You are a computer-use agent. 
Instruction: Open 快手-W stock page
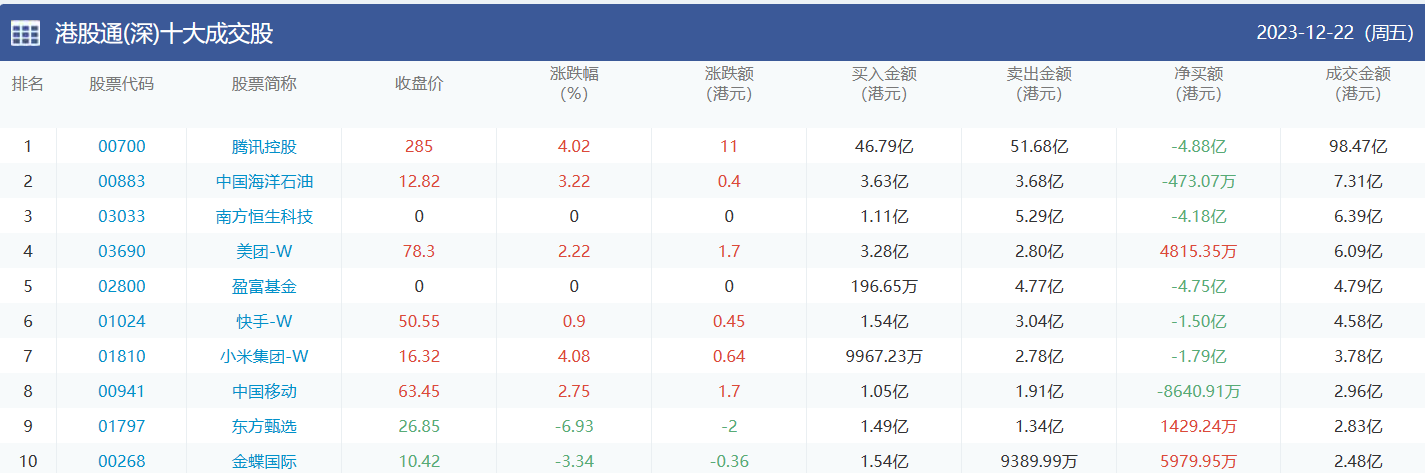264,321
